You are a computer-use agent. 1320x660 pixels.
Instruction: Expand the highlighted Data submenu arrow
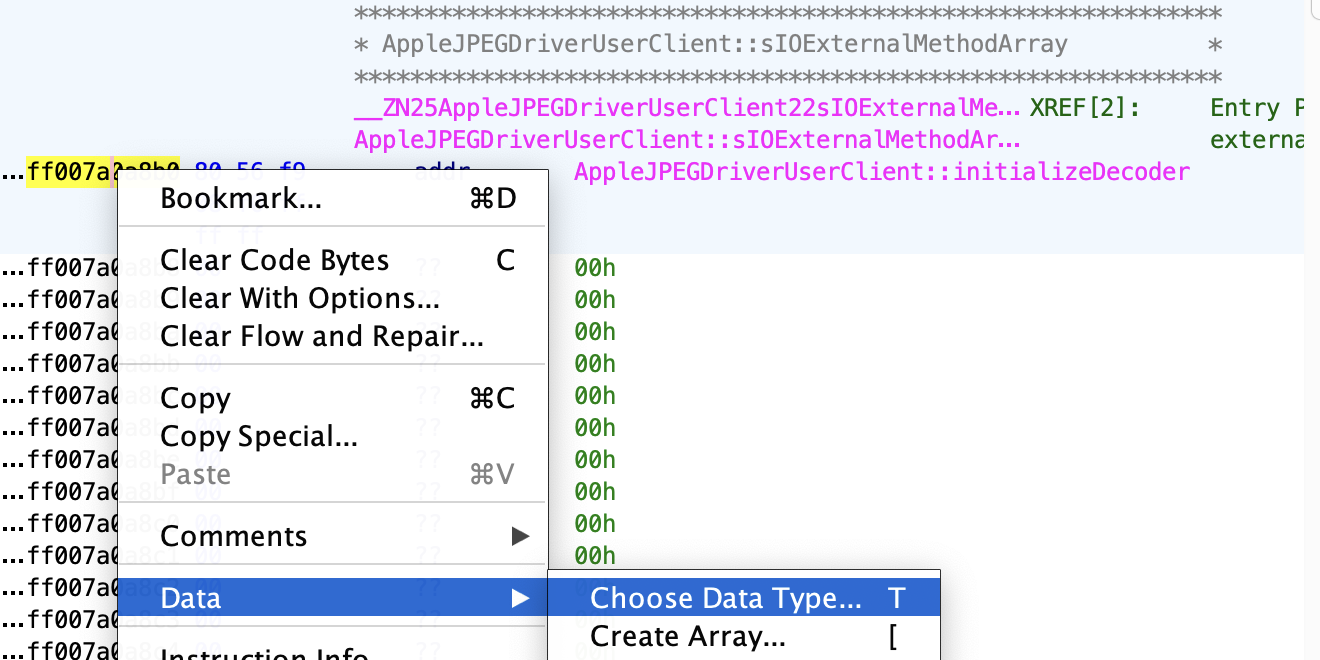click(520, 598)
